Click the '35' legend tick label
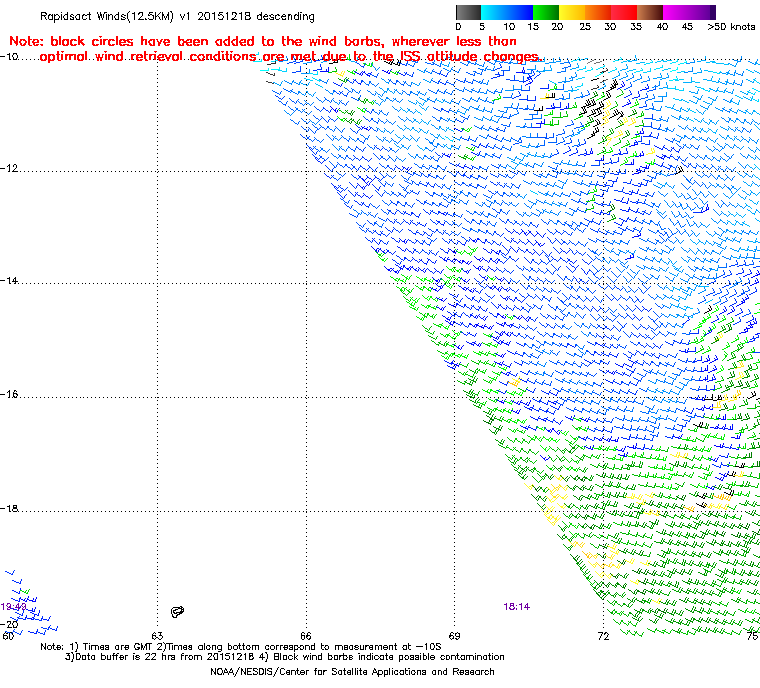The height and width of the screenshot is (688, 760). [x=636, y=27]
